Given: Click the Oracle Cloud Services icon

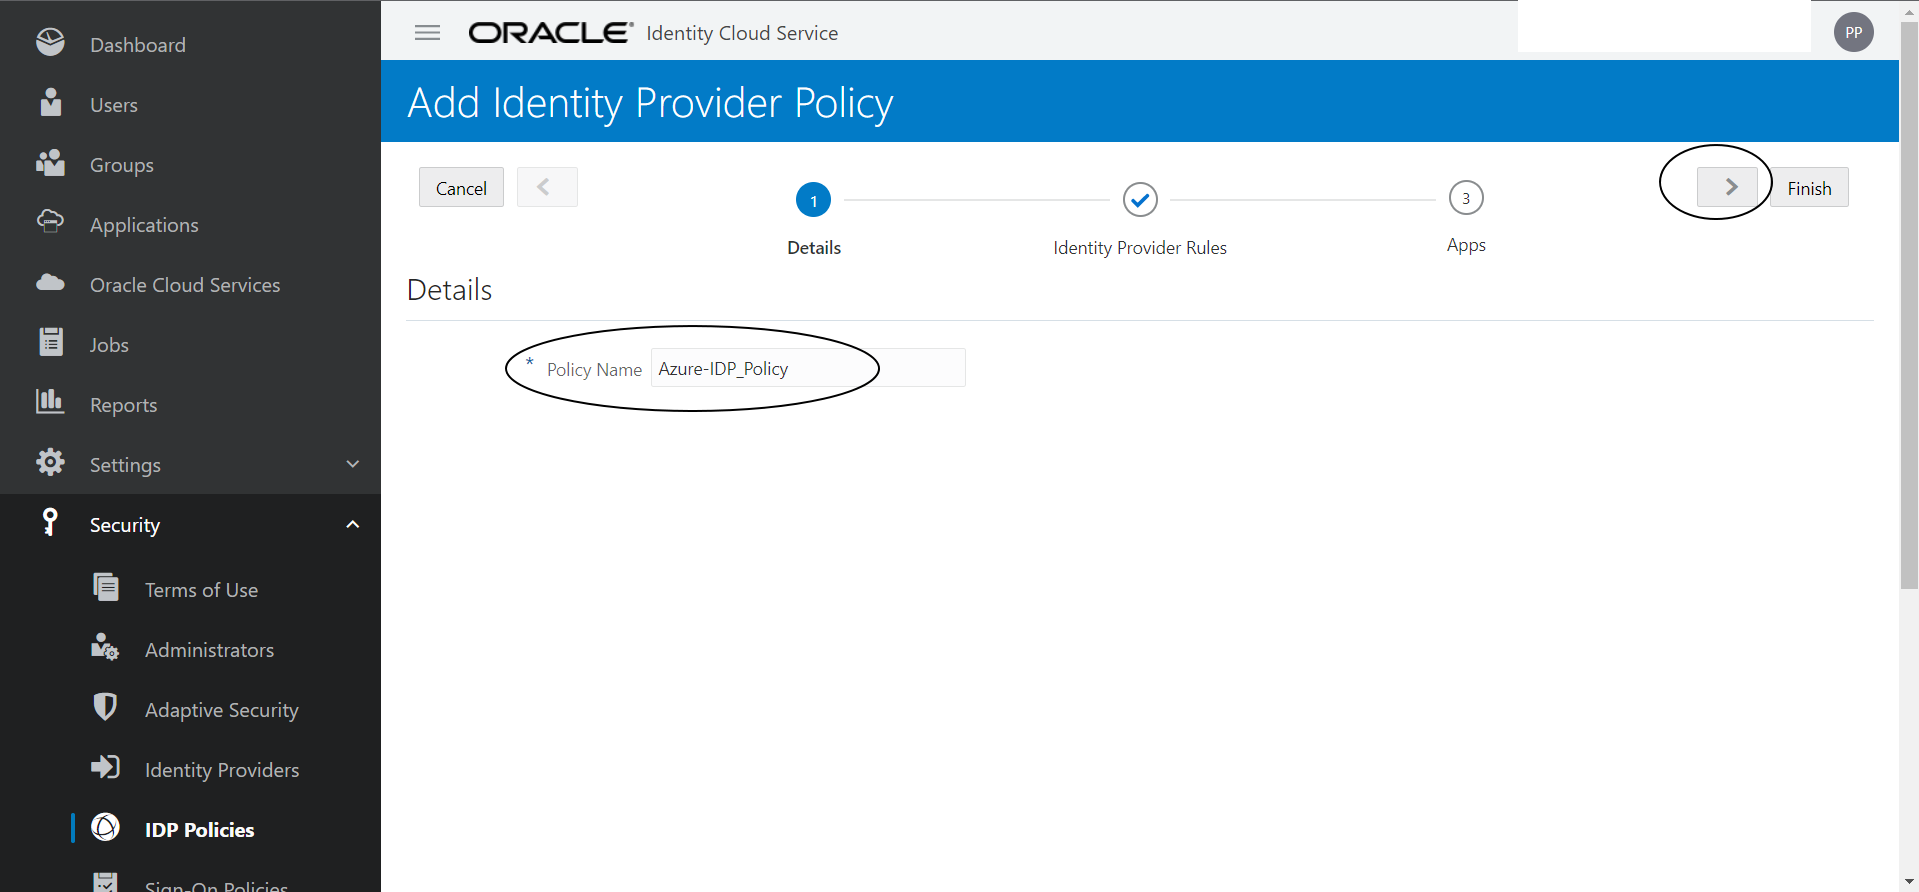Looking at the screenshot, I should click(x=50, y=283).
